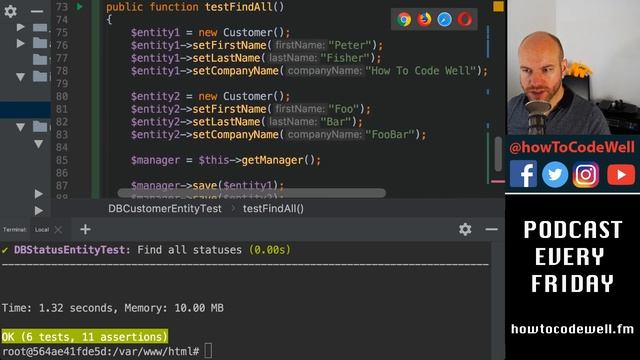Image resolution: width=640 pixels, height=360 pixels.
Task: Click the Twitter icon in overlay
Action: coord(555,174)
